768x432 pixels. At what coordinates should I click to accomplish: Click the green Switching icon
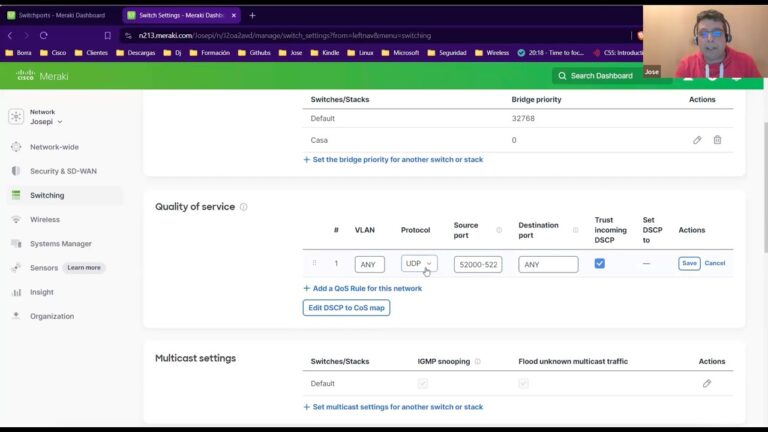[16, 195]
